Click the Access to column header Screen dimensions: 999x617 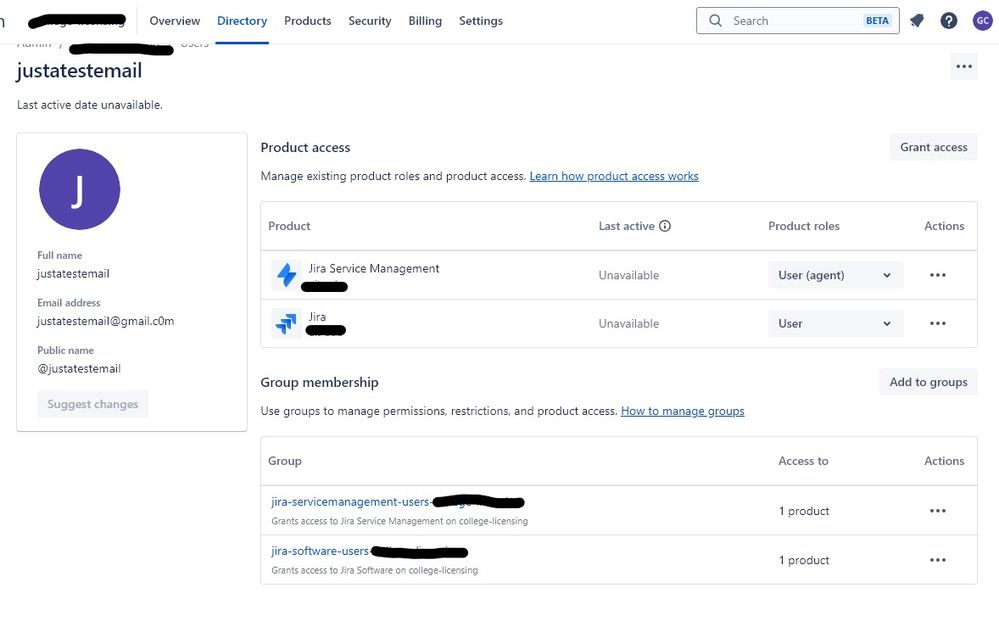tap(803, 461)
